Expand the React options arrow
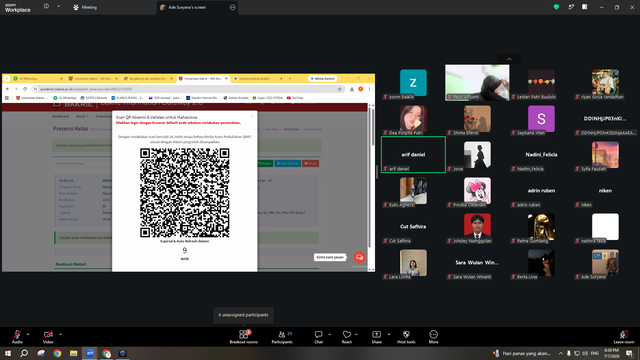This screenshot has height=360, width=640. pyautogui.click(x=356, y=334)
